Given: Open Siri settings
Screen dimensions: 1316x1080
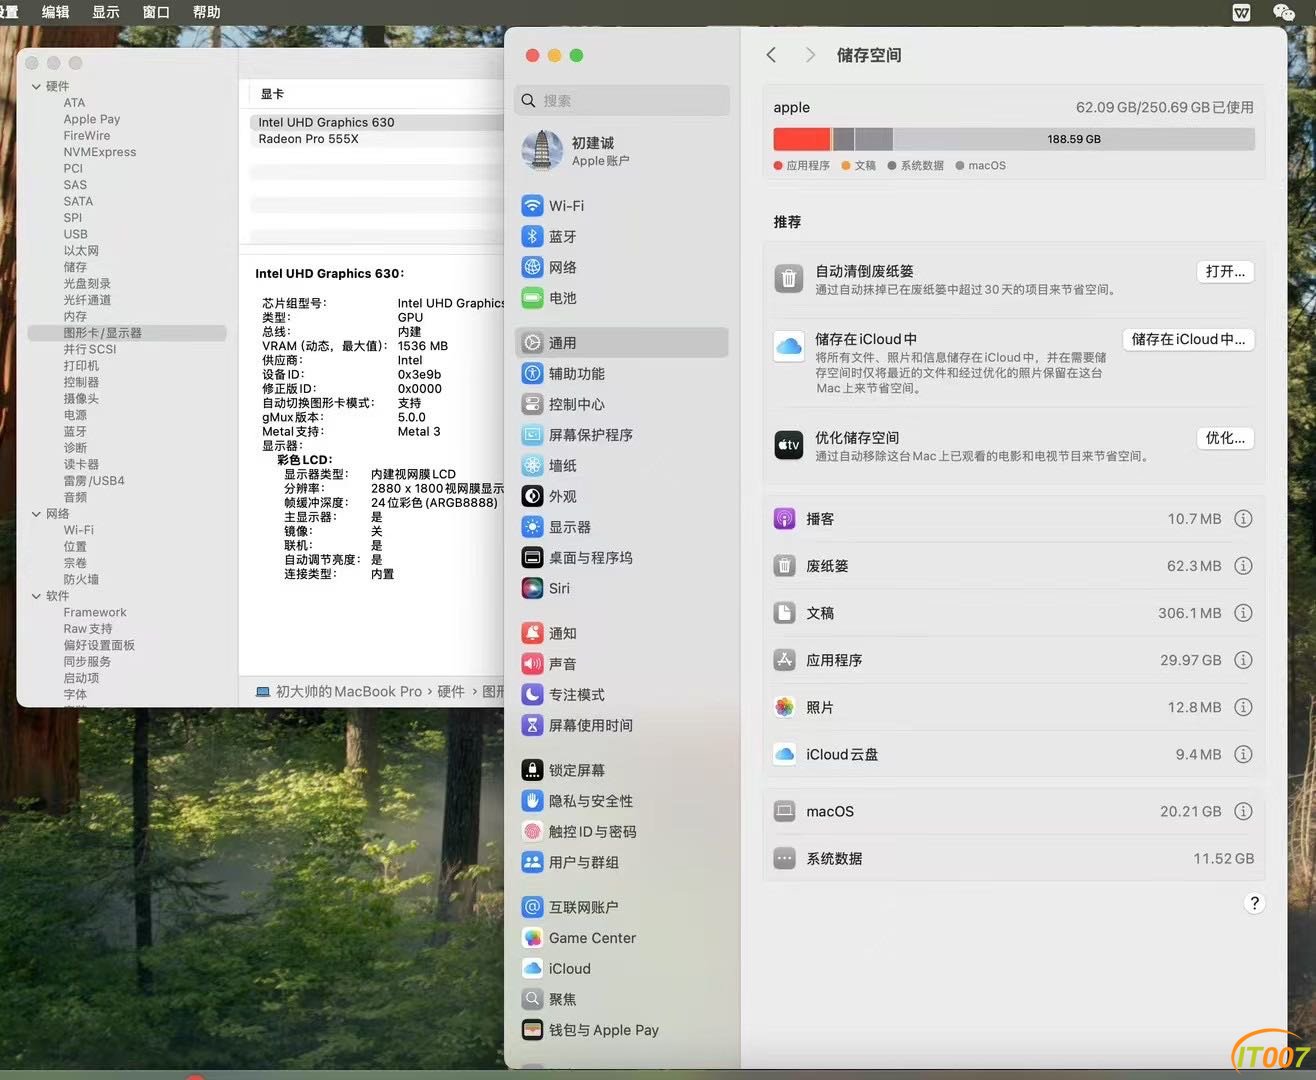Looking at the screenshot, I should coord(622,588).
